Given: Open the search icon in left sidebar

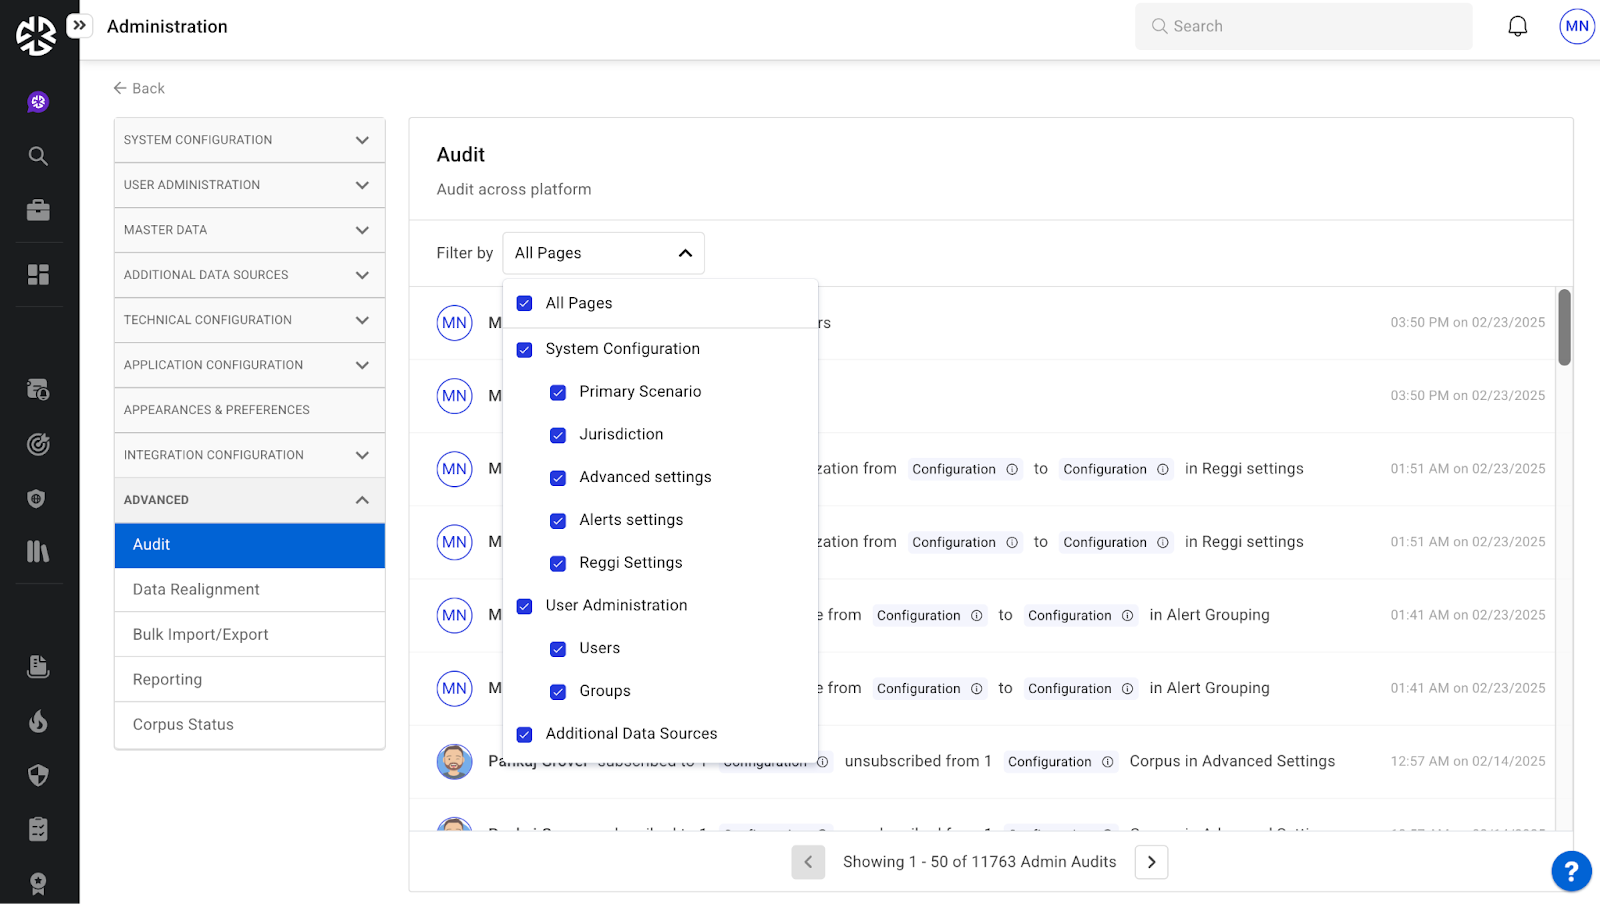Looking at the screenshot, I should (x=38, y=156).
